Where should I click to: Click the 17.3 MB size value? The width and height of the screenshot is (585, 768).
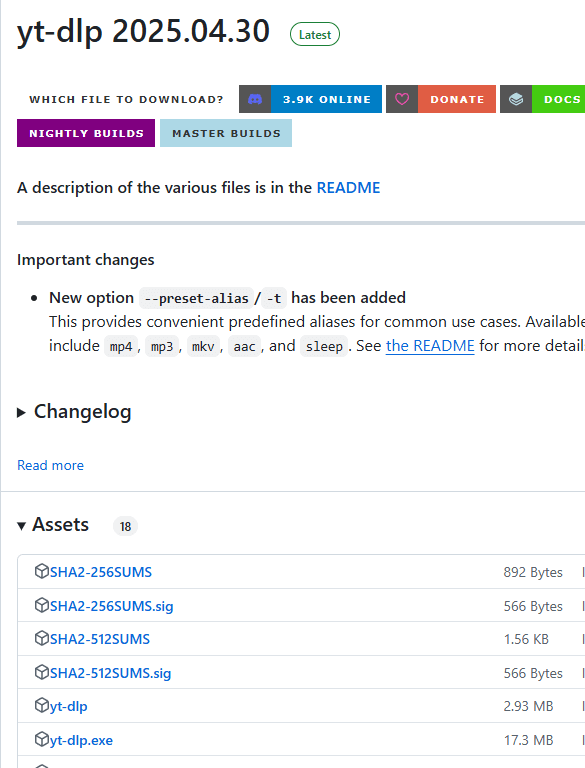[x=528, y=740]
